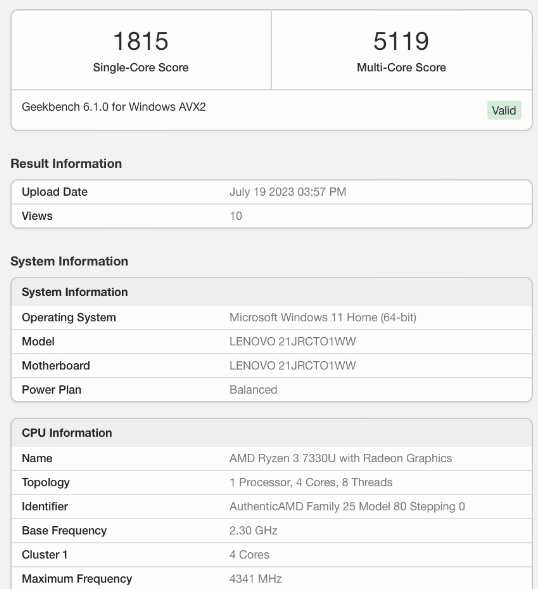Click the Name row label
Screen dimensions: 538x589
pos(37,458)
